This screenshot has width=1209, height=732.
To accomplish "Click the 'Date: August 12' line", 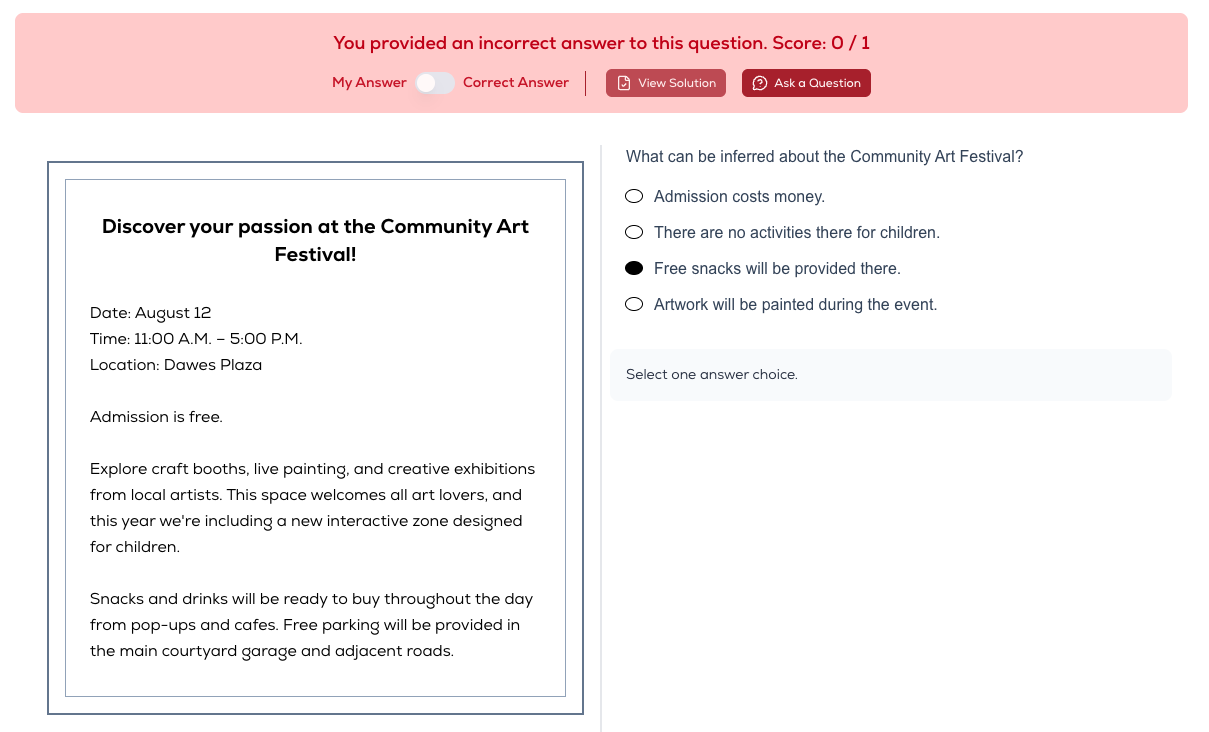I will [x=151, y=313].
